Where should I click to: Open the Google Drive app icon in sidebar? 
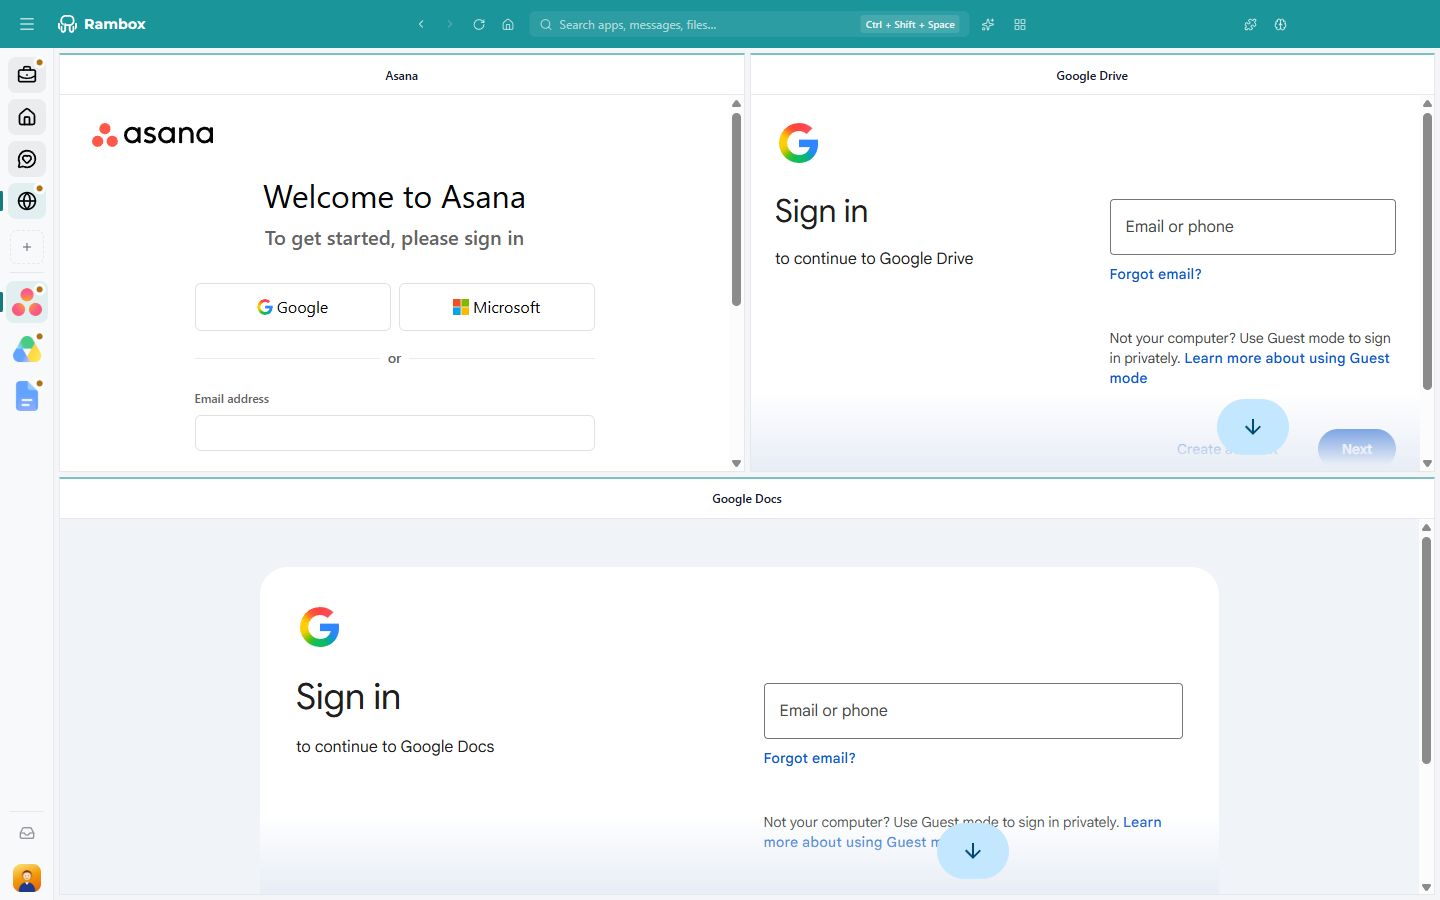tap(27, 349)
